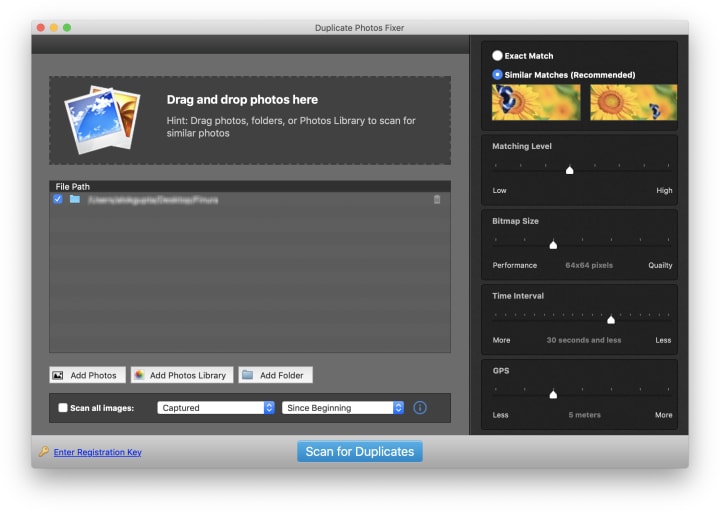Open the Enter Registration Key link
The height and width of the screenshot is (512, 720).
point(97,452)
